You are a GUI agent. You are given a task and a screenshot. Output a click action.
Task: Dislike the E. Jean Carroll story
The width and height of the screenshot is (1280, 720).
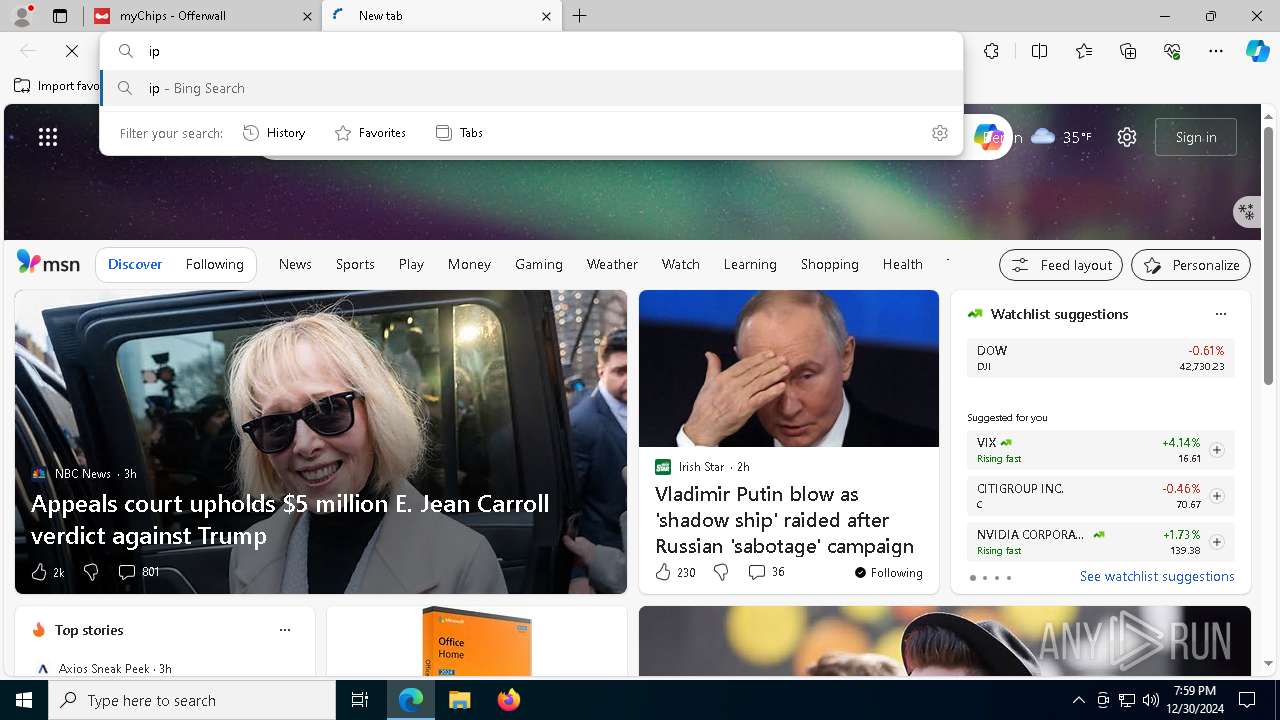91,572
